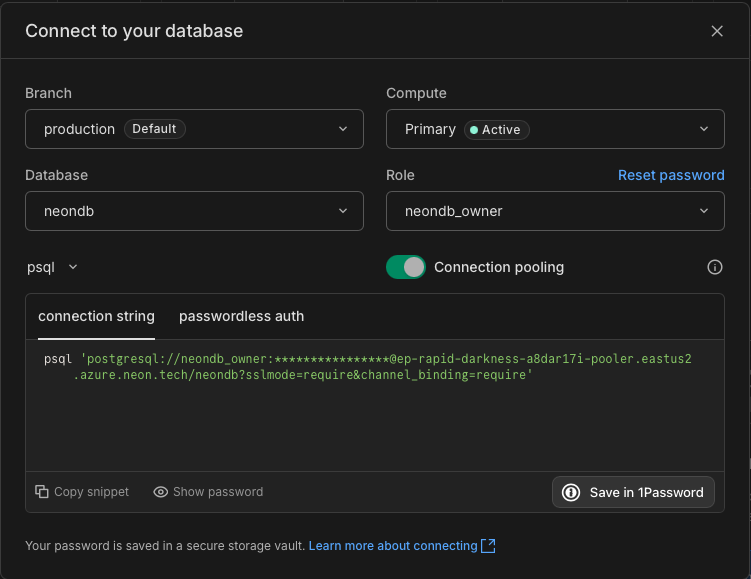This screenshot has height=579, width=751.
Task: Click the external link icon after Learn more
Action: [488, 545]
